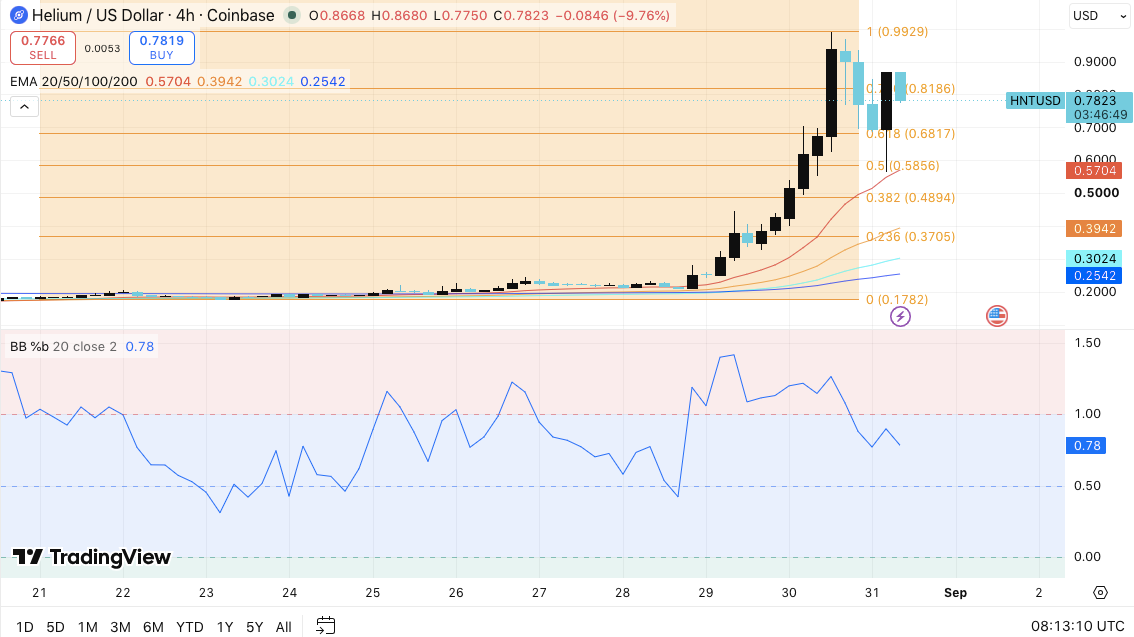The height and width of the screenshot is (637, 1134).
Task: Click the EMA 20/50/100/200 indicator legend
Action: coord(74,82)
